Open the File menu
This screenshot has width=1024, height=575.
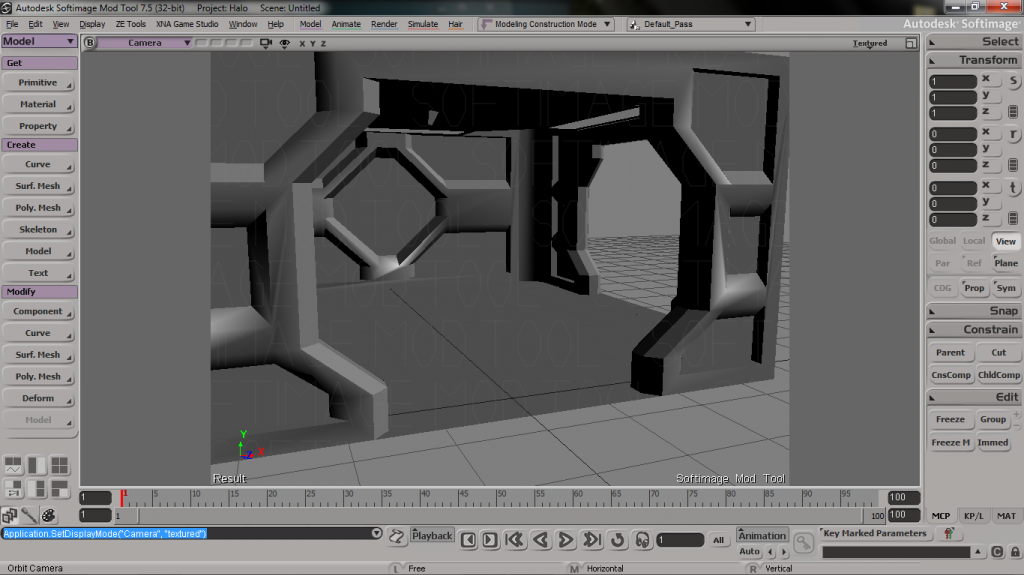(12, 24)
